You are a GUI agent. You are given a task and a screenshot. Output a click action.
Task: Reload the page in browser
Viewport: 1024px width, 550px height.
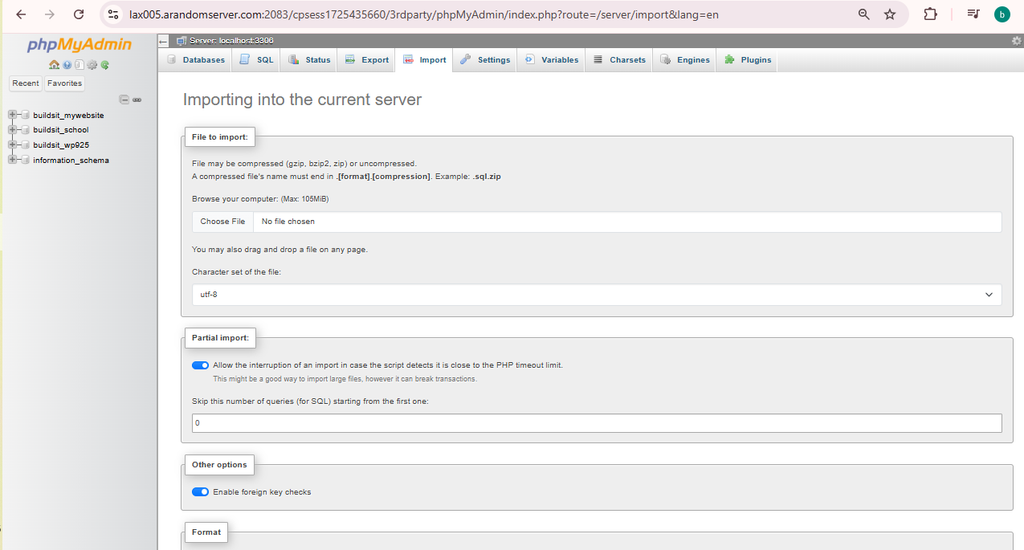coord(78,14)
